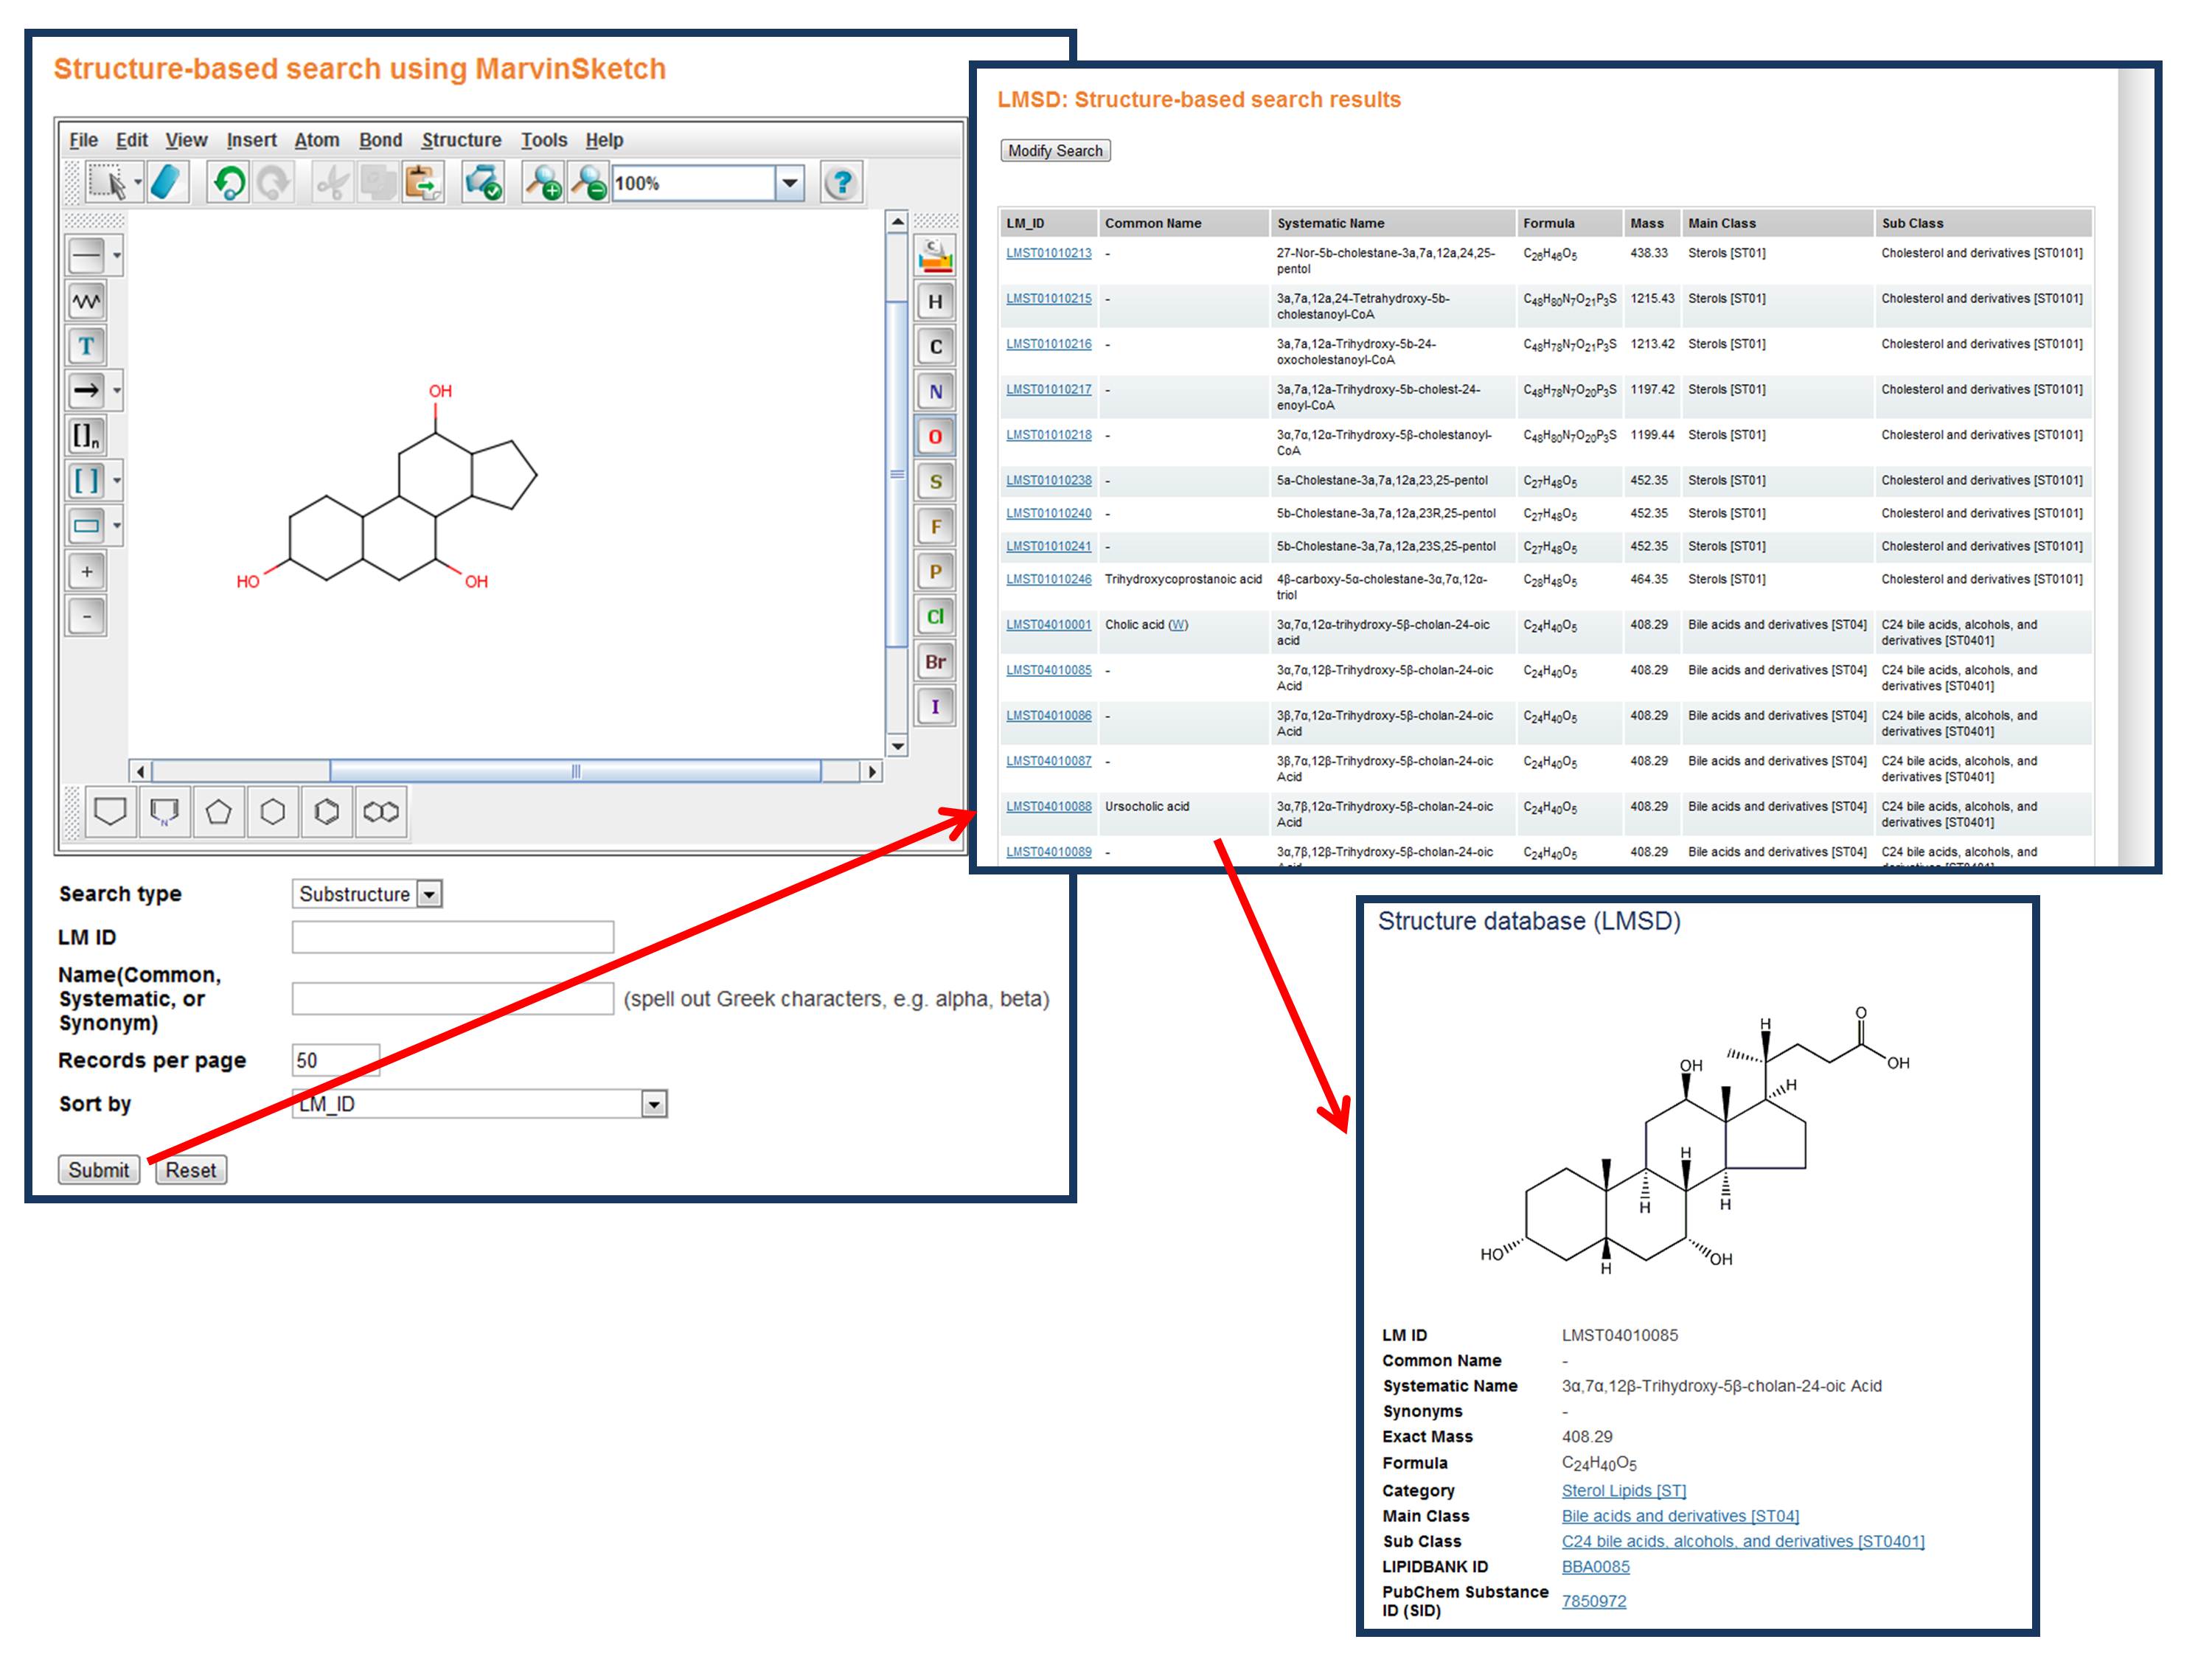Open the zoom percentage dropdown
This screenshot has height=1659, width=2212.
pos(790,183)
